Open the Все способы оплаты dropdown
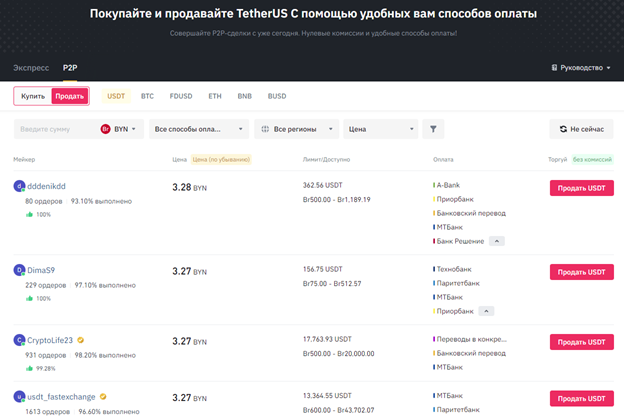The height and width of the screenshot is (418, 624). pyautogui.click(x=199, y=129)
